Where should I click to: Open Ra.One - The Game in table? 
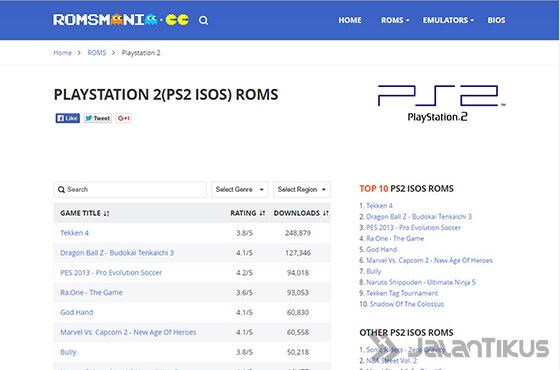(x=91, y=292)
